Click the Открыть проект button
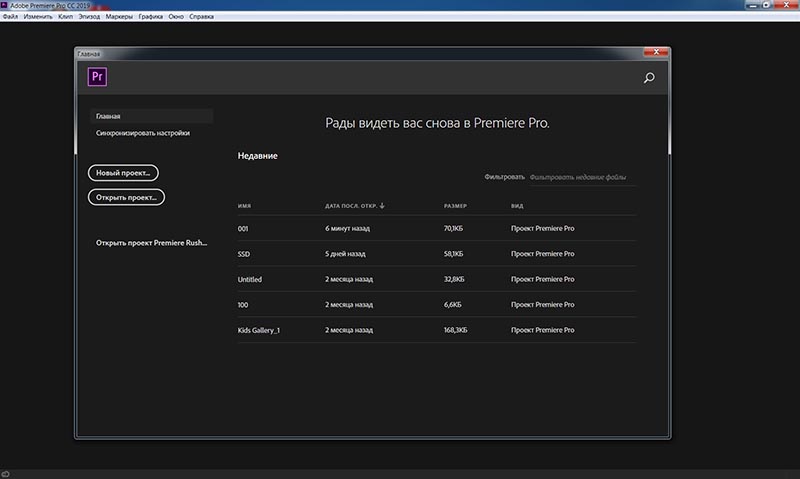Image resolution: width=800 pixels, height=479 pixels. (x=126, y=197)
